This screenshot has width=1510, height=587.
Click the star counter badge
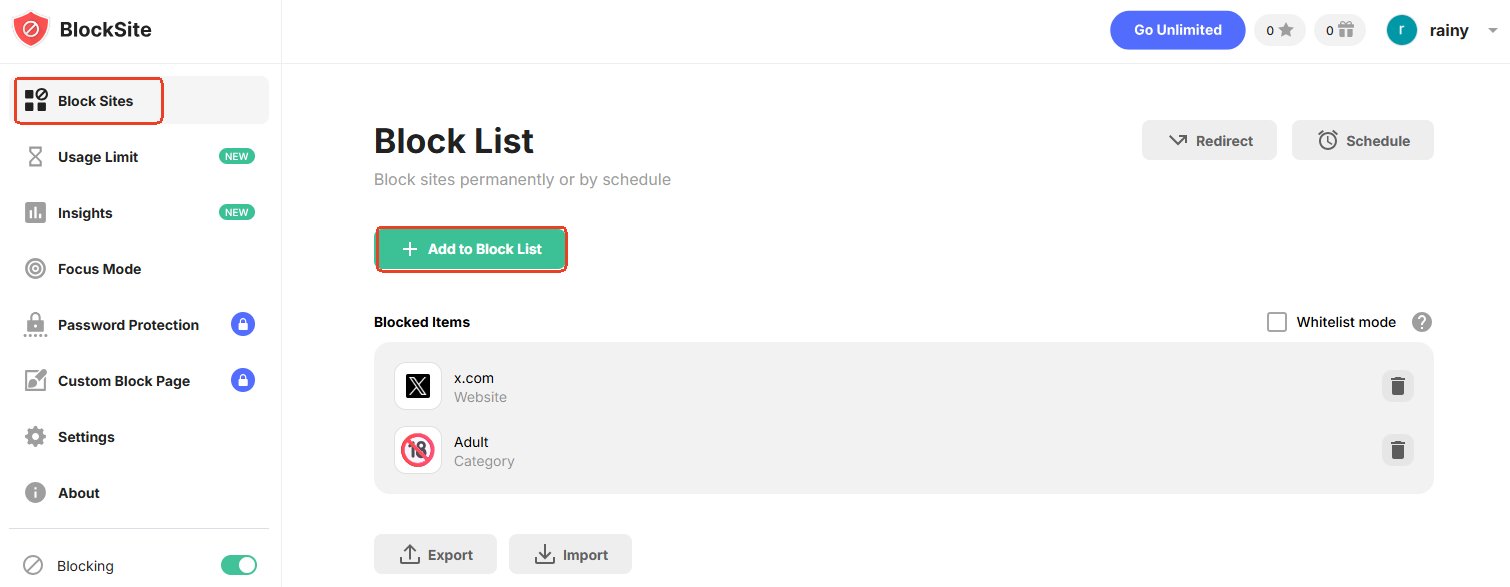[x=1280, y=29]
